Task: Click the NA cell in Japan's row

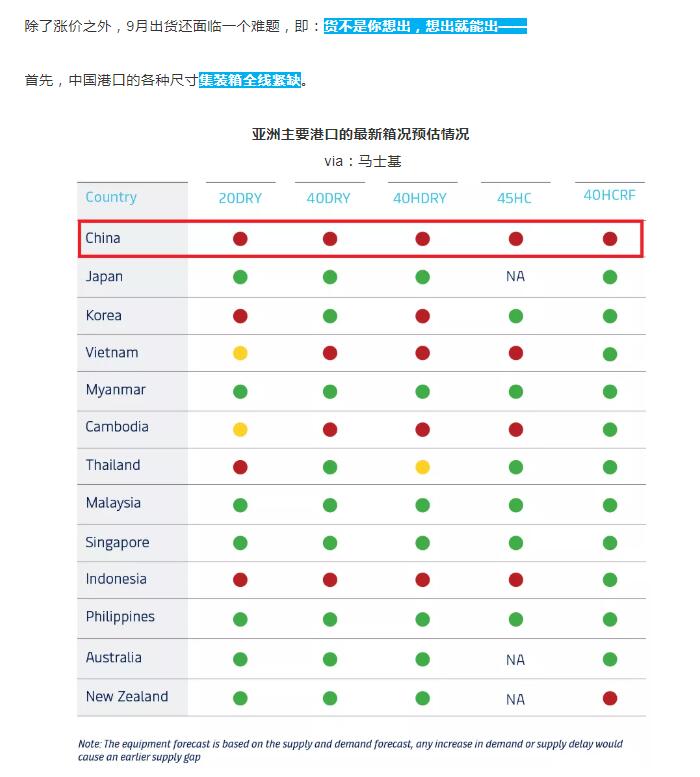Action: point(515,277)
